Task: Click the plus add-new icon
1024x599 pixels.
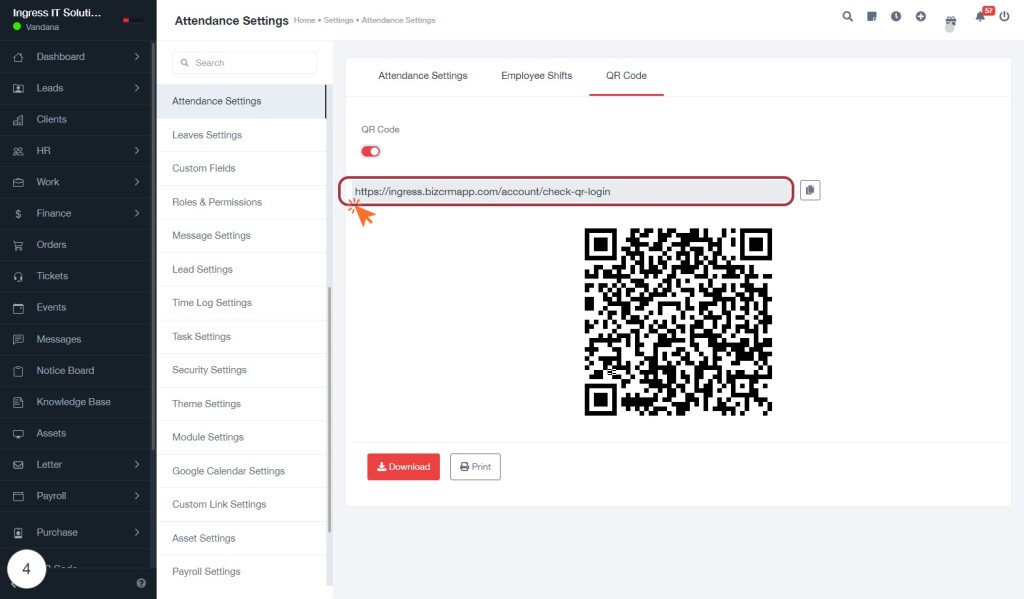Action: pyautogui.click(x=920, y=16)
